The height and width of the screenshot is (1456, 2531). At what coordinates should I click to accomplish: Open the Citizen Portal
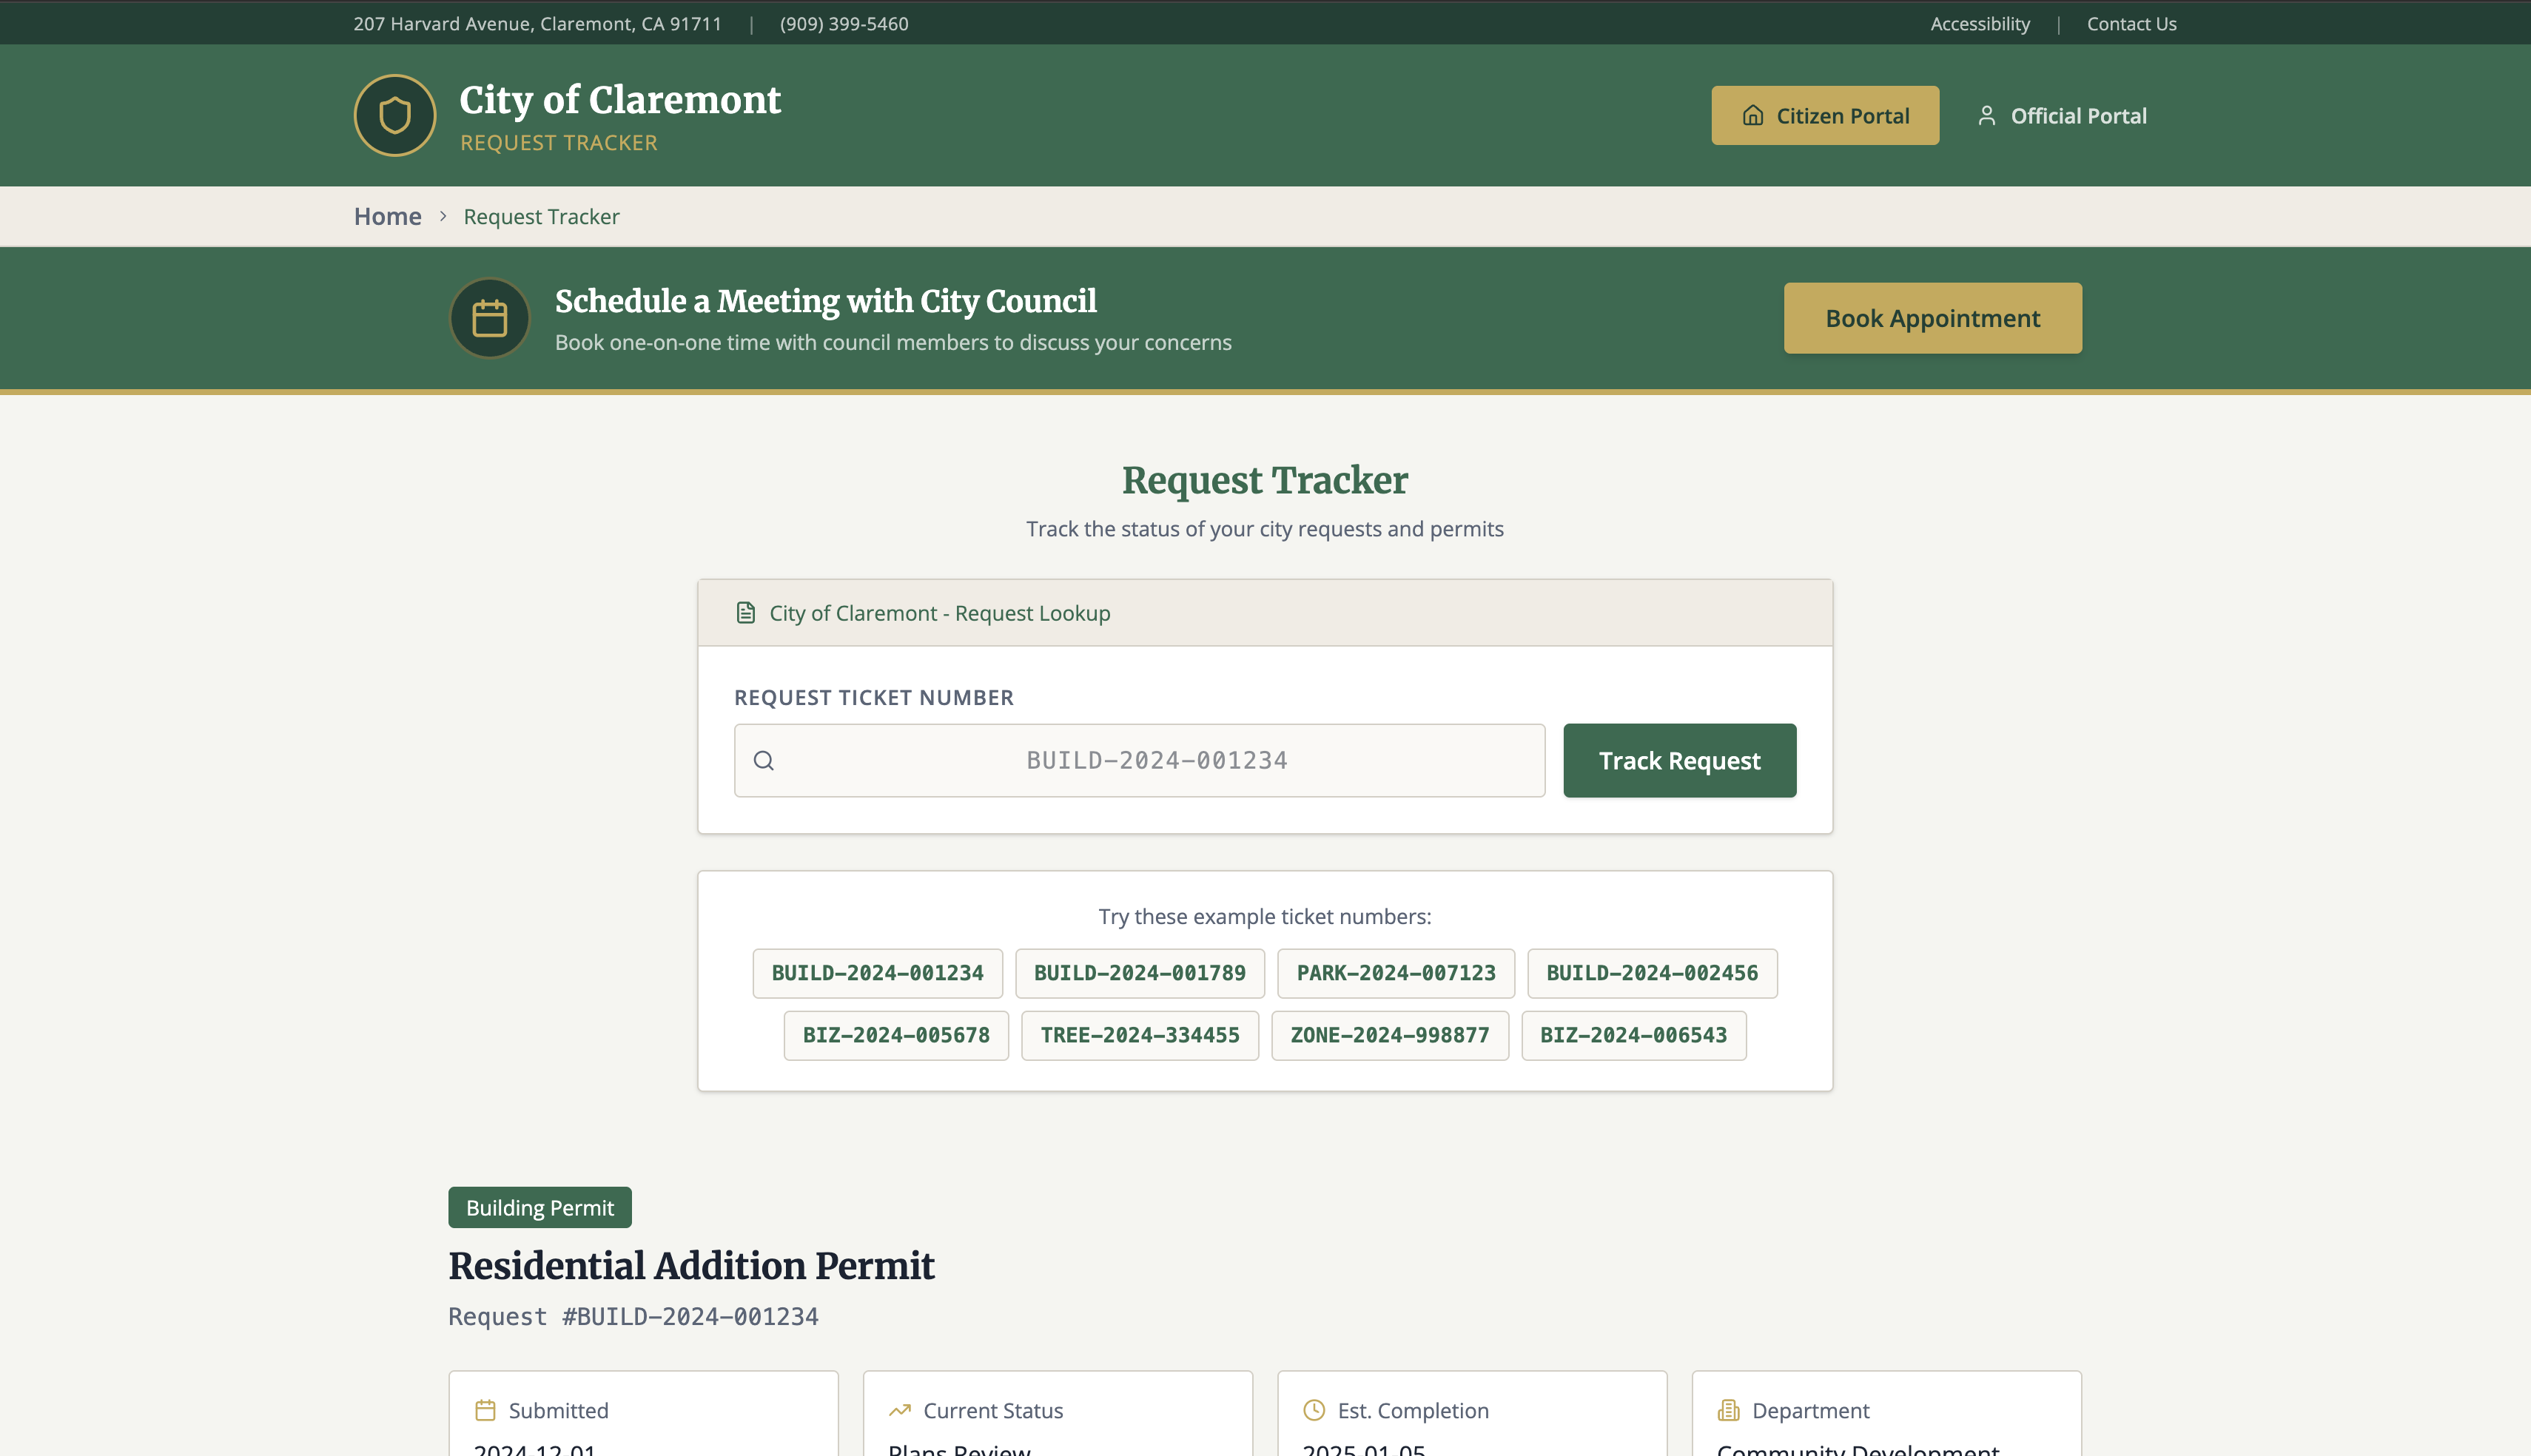[x=1824, y=115]
